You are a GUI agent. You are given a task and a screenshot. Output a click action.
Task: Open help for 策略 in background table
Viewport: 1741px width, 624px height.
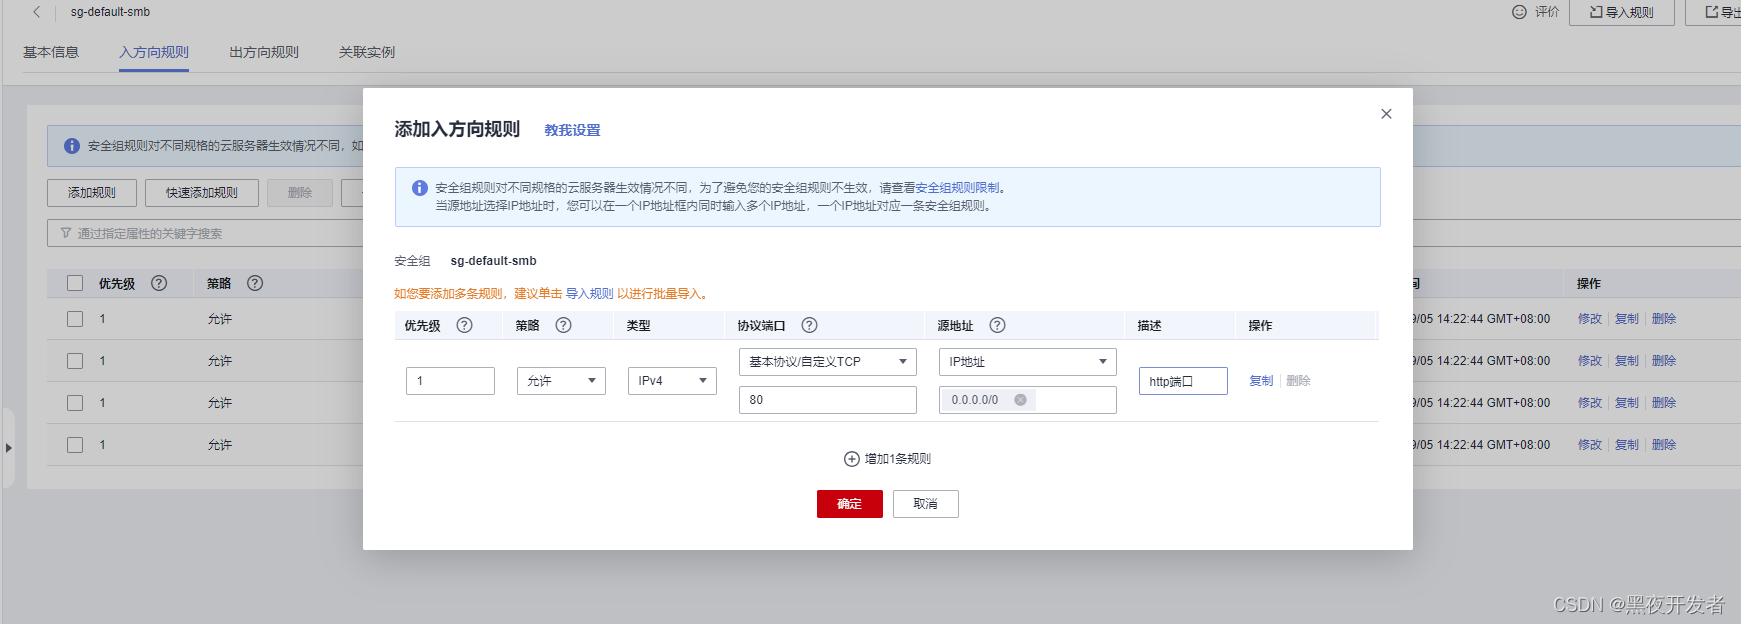tap(255, 283)
